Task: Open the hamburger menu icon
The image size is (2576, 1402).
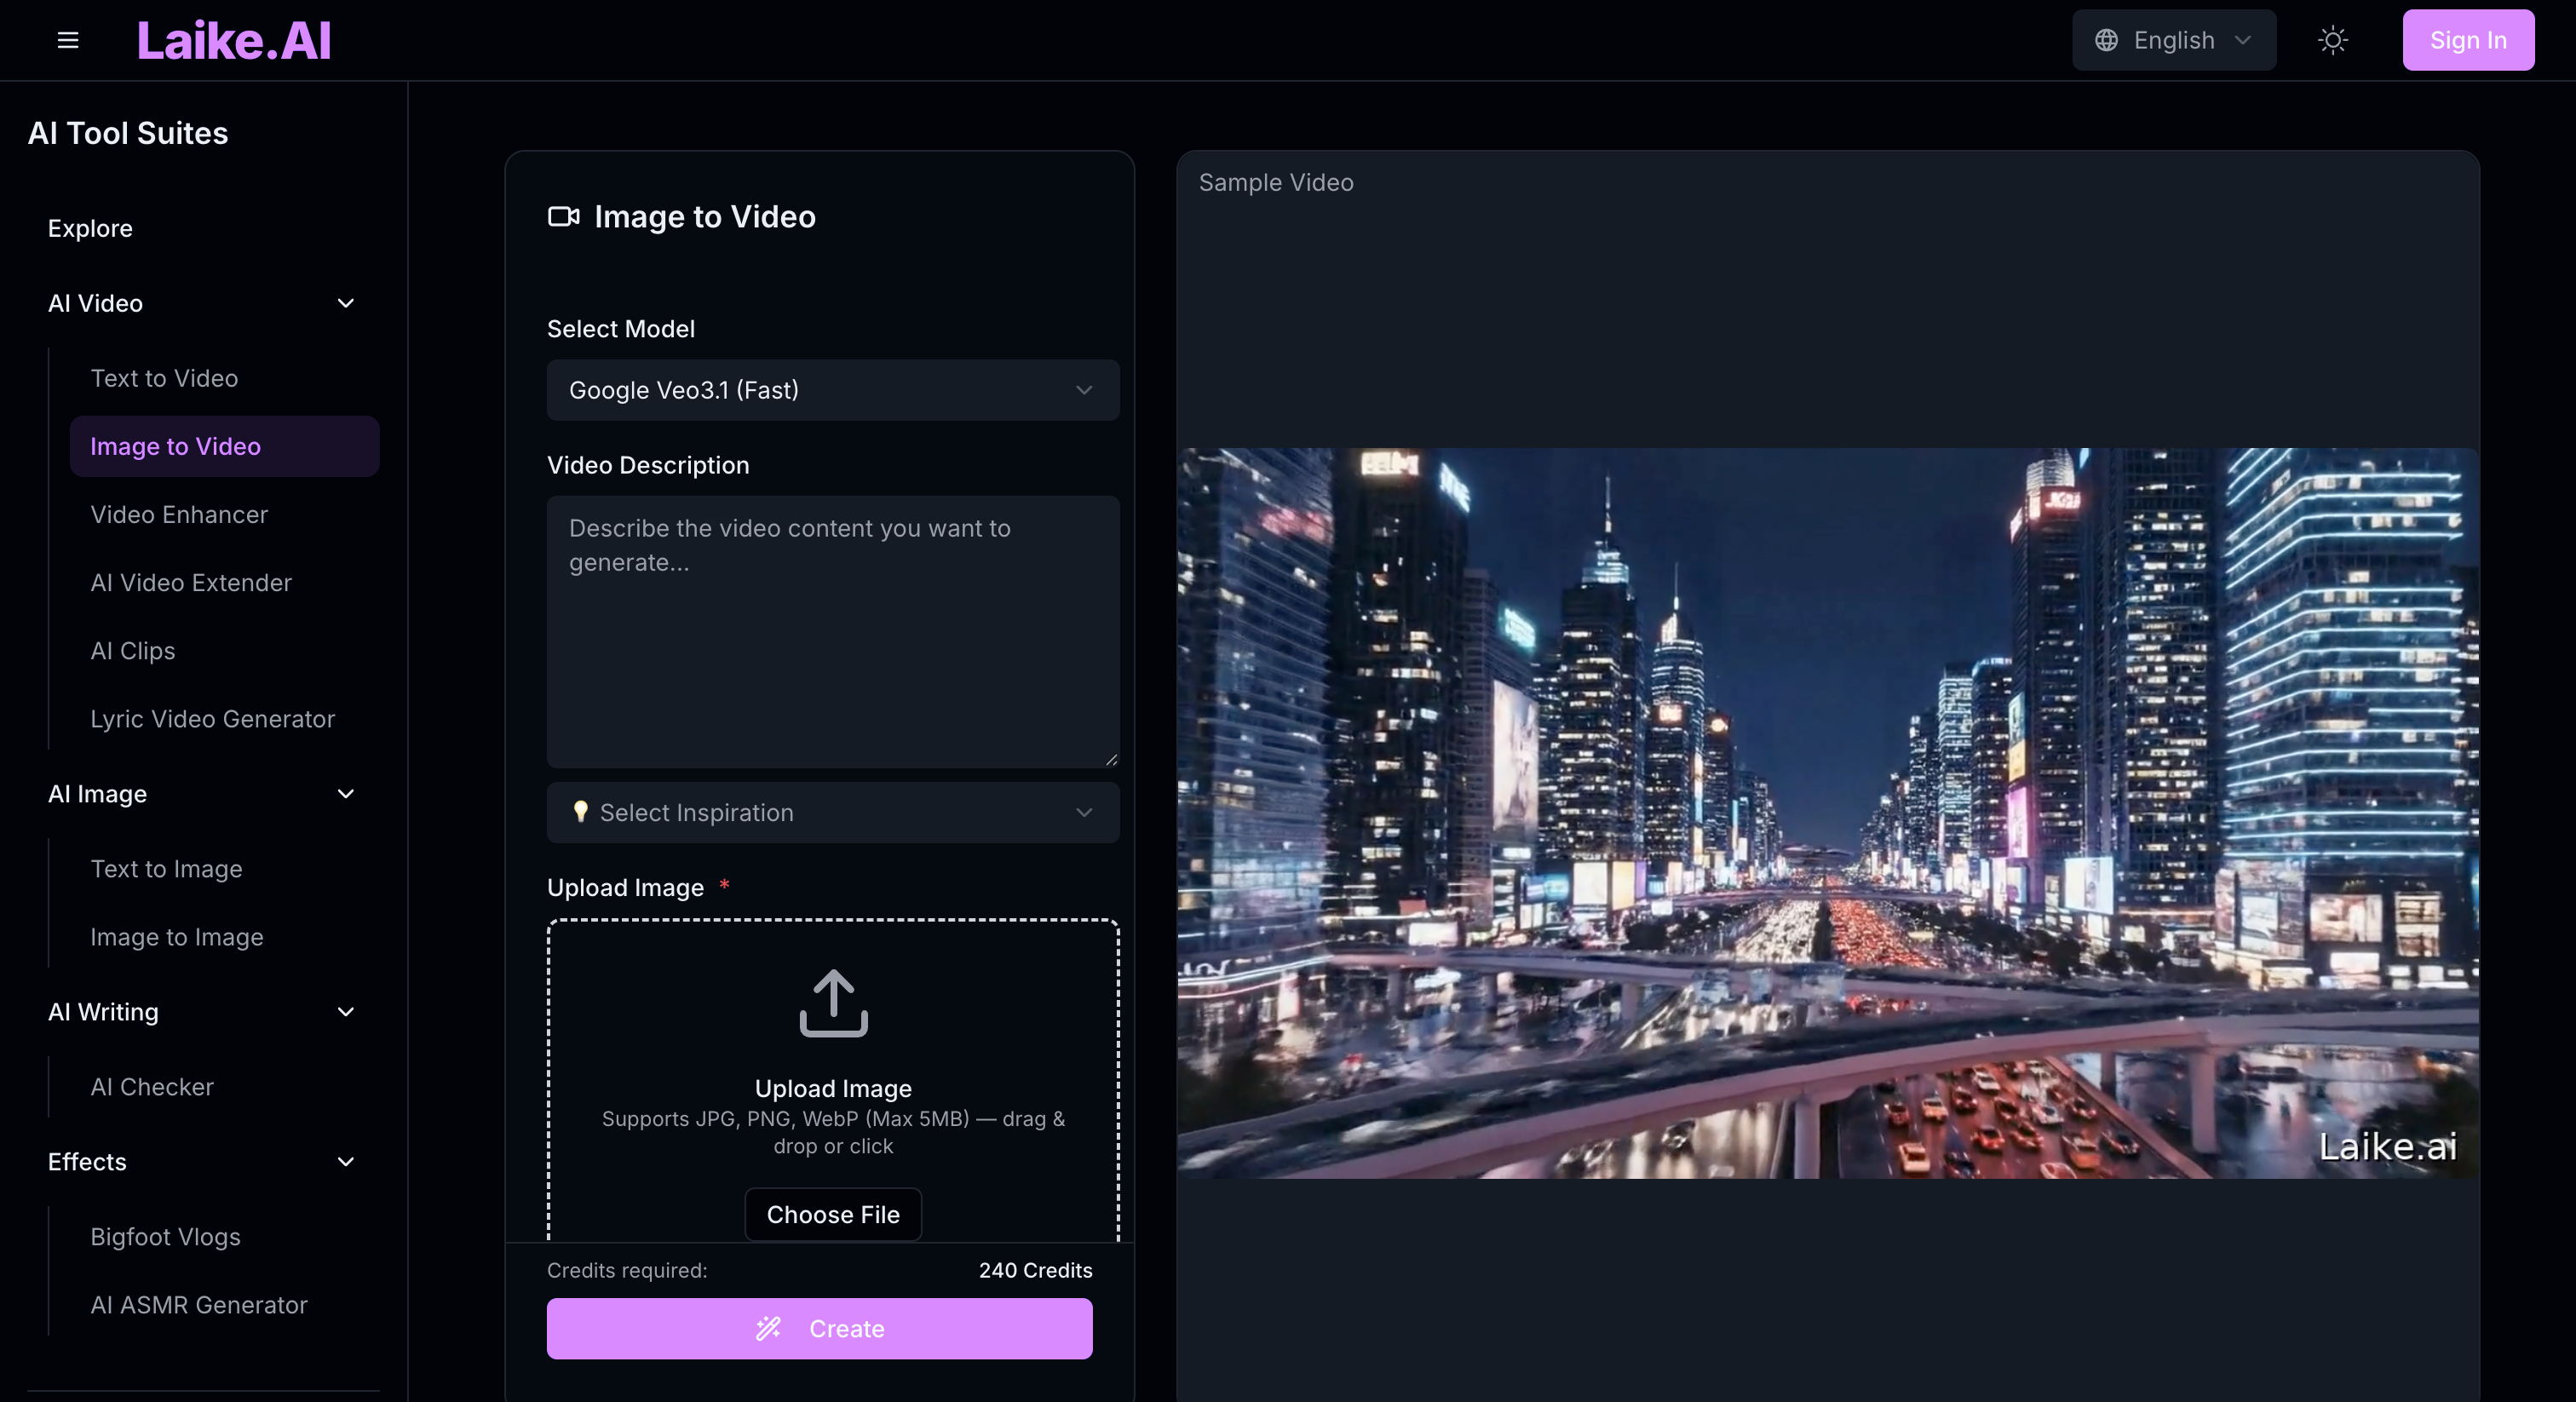Action: (68, 40)
